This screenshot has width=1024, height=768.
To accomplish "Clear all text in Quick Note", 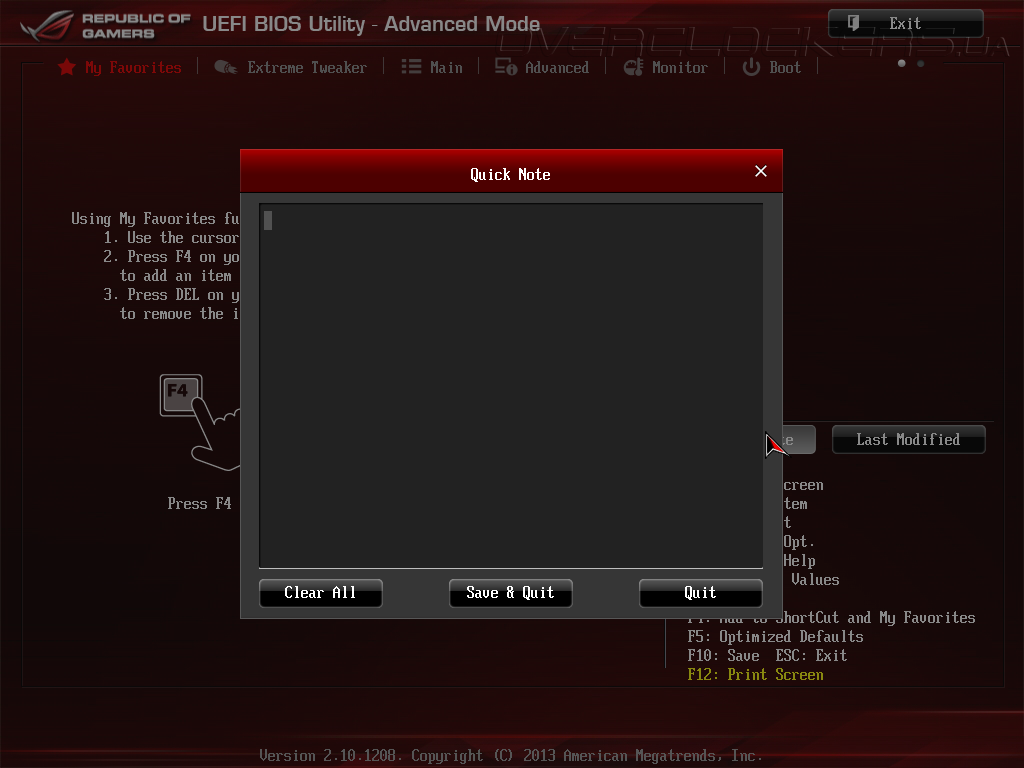I will pyautogui.click(x=321, y=593).
